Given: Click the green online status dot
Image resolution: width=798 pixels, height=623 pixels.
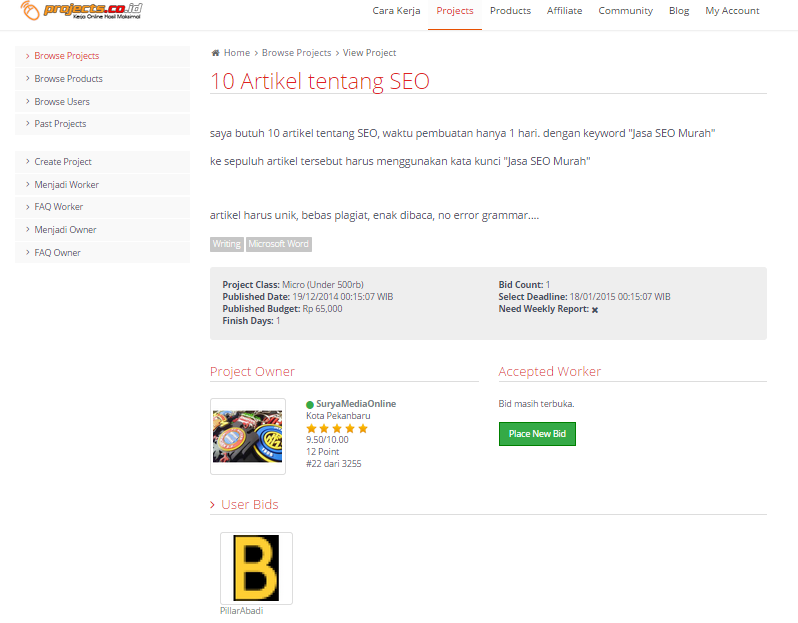Looking at the screenshot, I should (310, 405).
